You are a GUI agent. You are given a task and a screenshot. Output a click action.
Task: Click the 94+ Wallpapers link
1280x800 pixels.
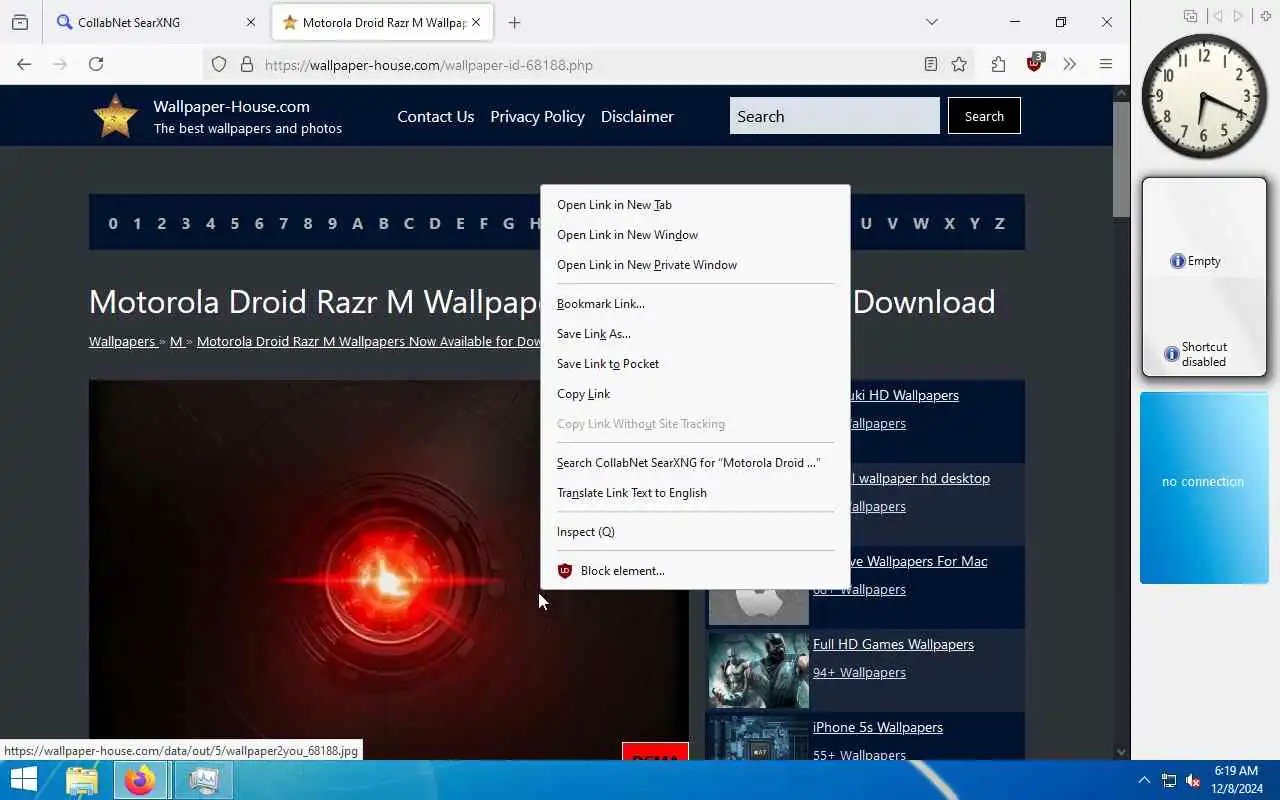coord(859,672)
